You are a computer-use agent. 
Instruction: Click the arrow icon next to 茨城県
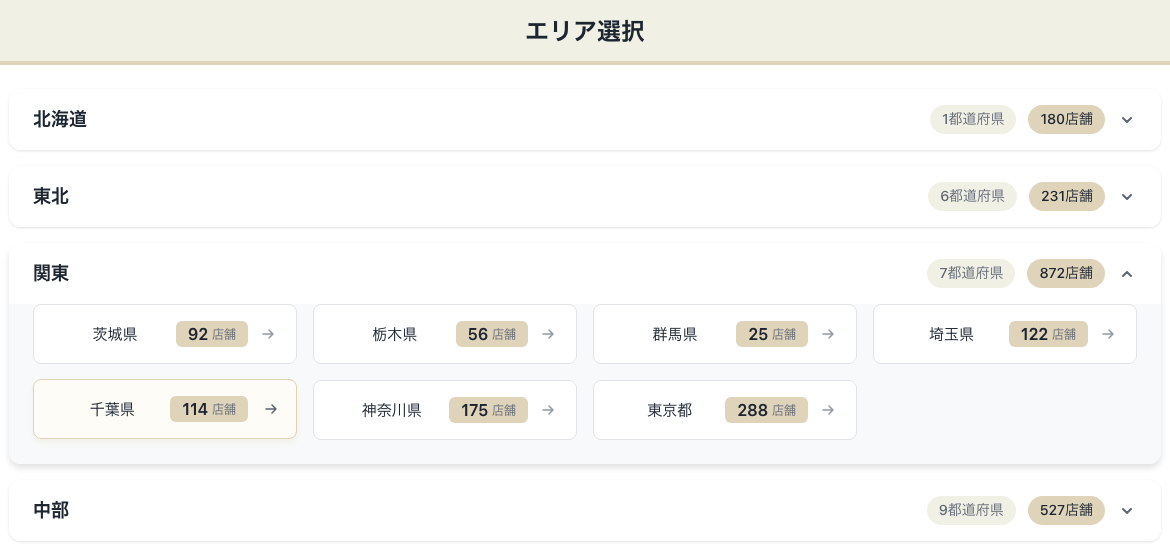pyautogui.click(x=268, y=334)
